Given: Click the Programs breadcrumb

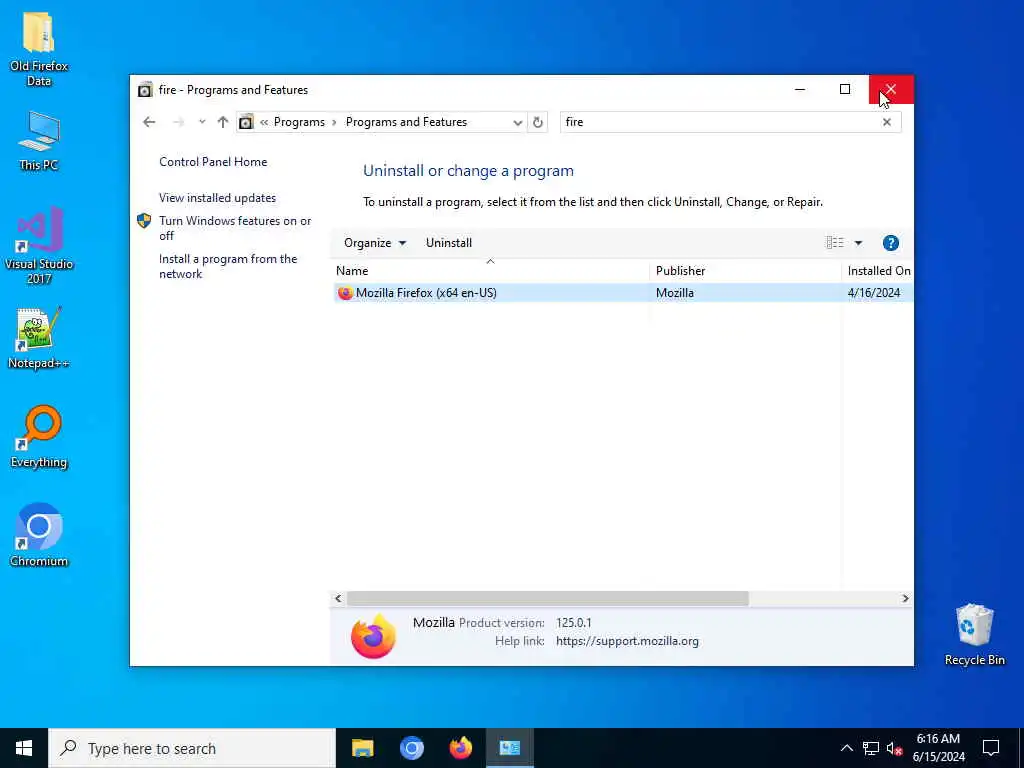Looking at the screenshot, I should pyautogui.click(x=299, y=122).
